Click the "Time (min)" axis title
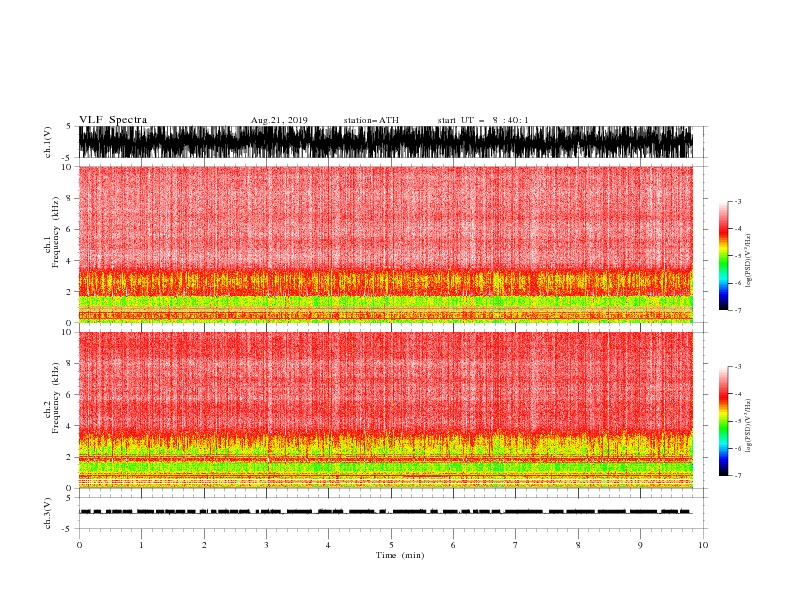The width and height of the screenshot is (792, 612). [400, 555]
